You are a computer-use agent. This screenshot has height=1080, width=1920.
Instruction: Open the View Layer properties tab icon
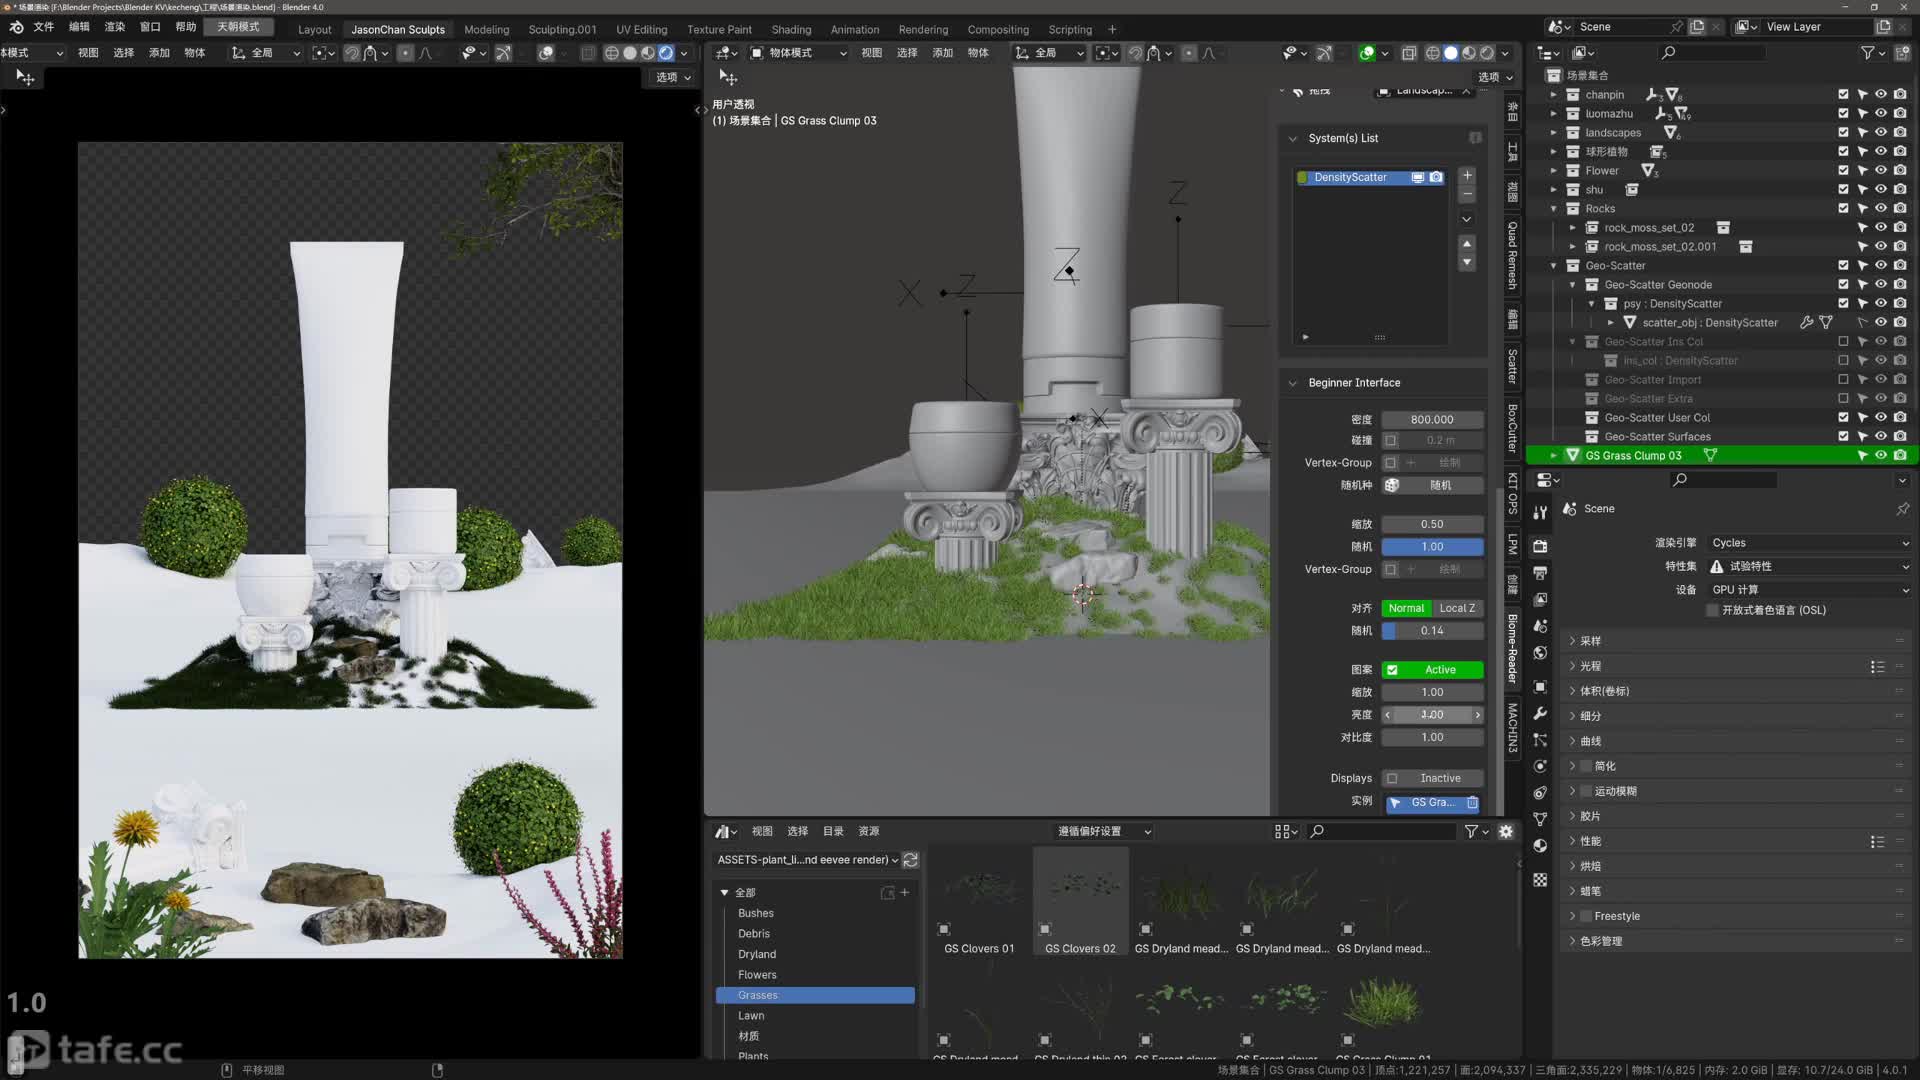tap(1540, 600)
